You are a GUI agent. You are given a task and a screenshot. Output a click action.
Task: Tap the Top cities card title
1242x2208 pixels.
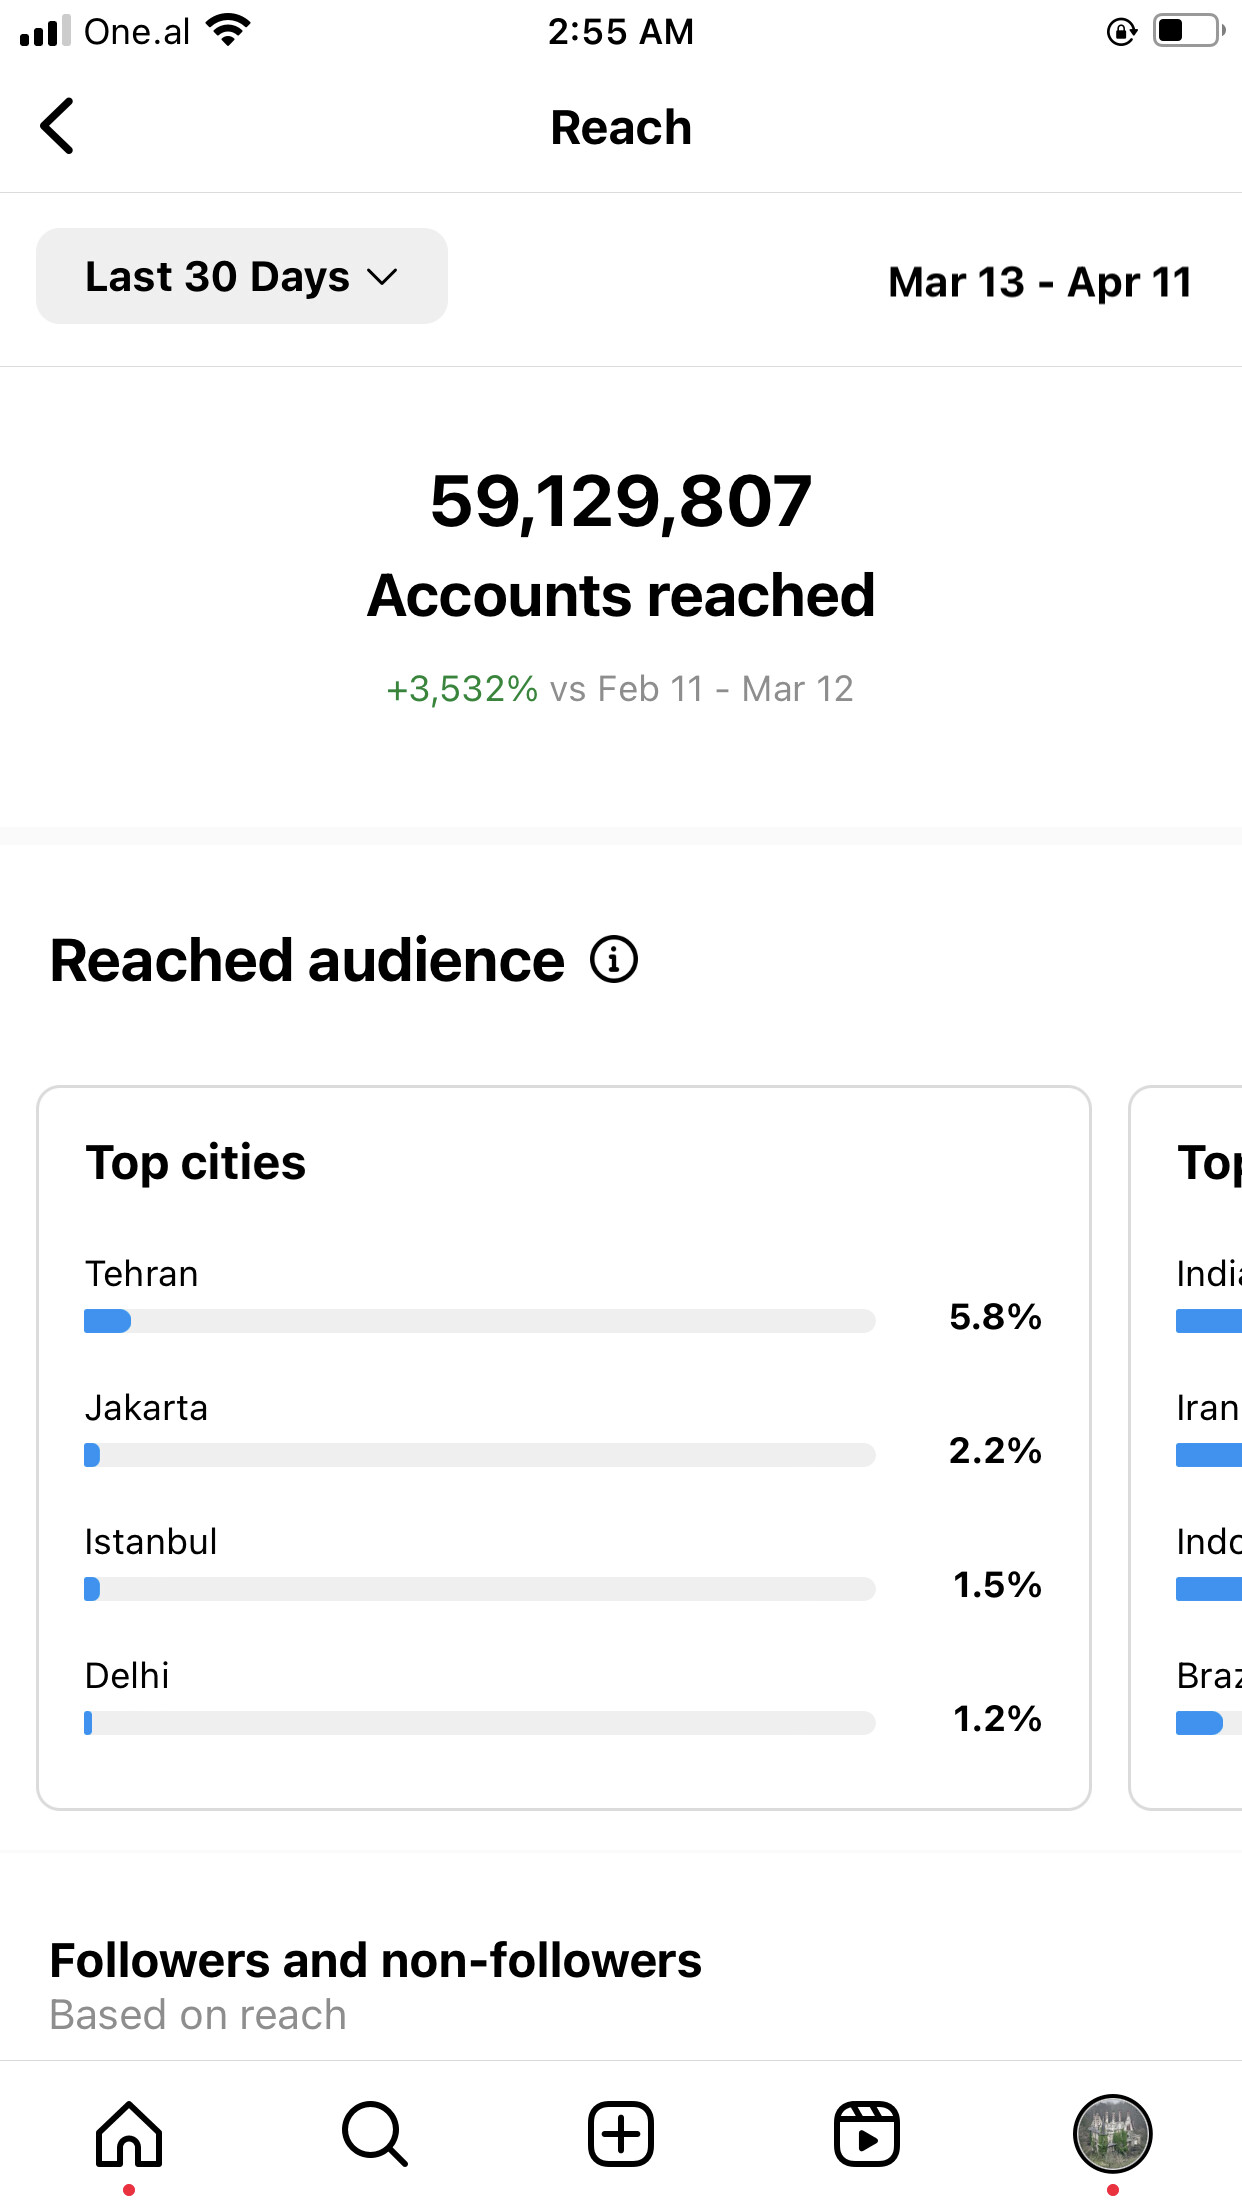click(196, 1163)
